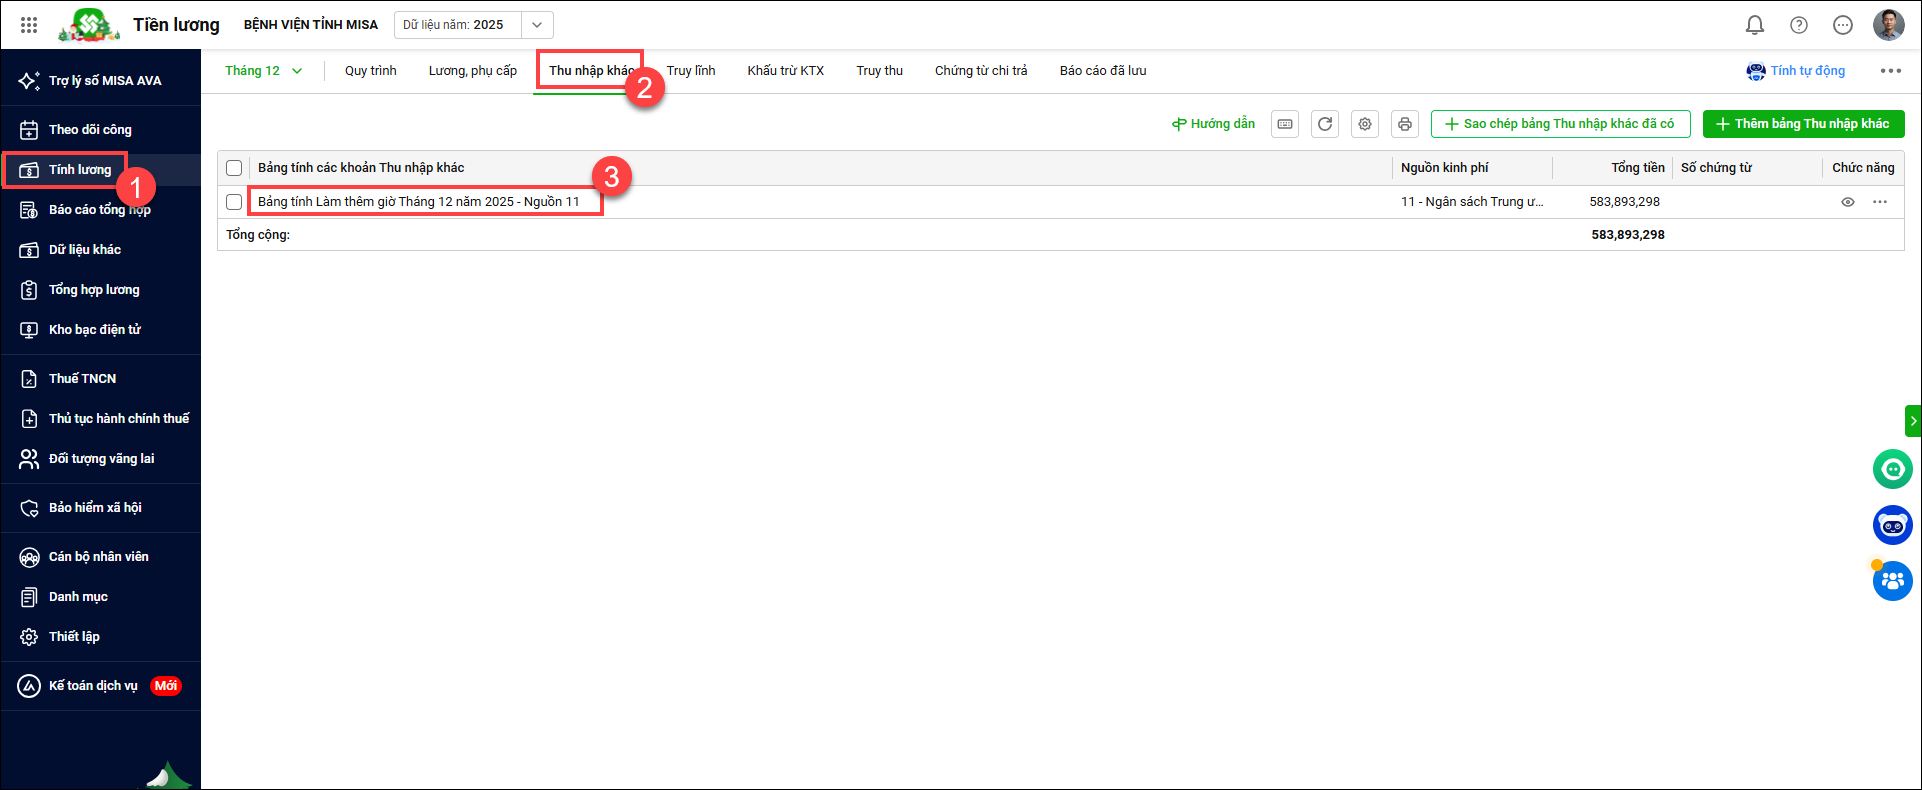
Task: Click the refresh icon in toolbar
Action: click(1324, 124)
